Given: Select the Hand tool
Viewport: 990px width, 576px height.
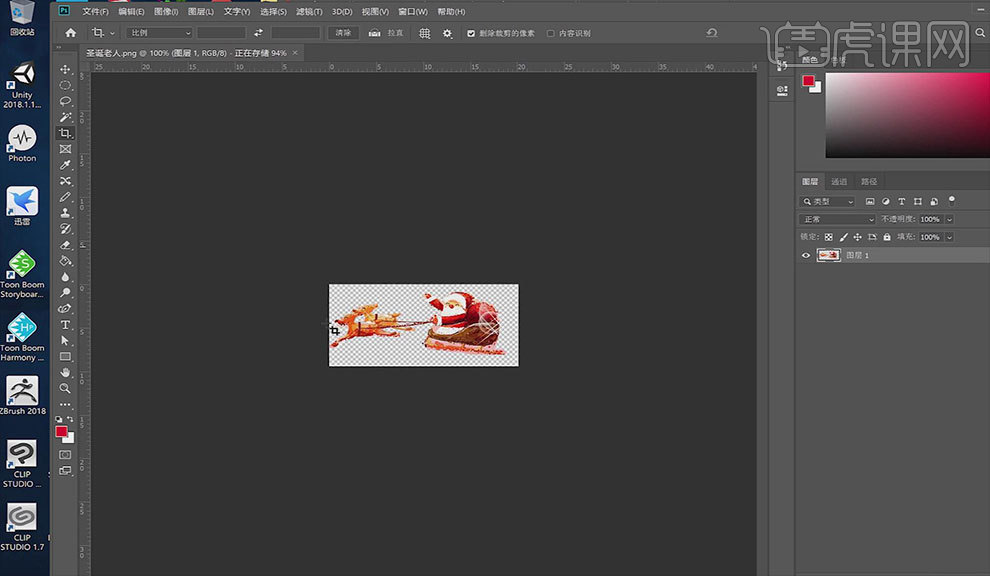Looking at the screenshot, I should (65, 373).
